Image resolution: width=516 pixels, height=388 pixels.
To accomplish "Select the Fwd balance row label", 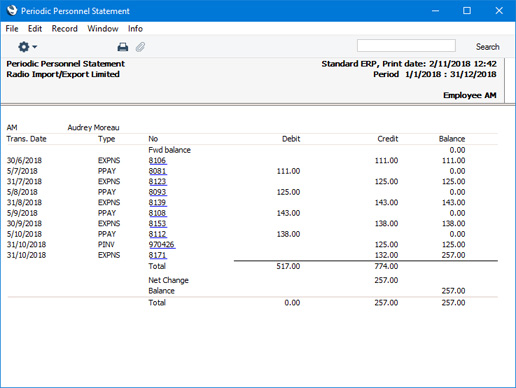I will pyautogui.click(x=169, y=150).
